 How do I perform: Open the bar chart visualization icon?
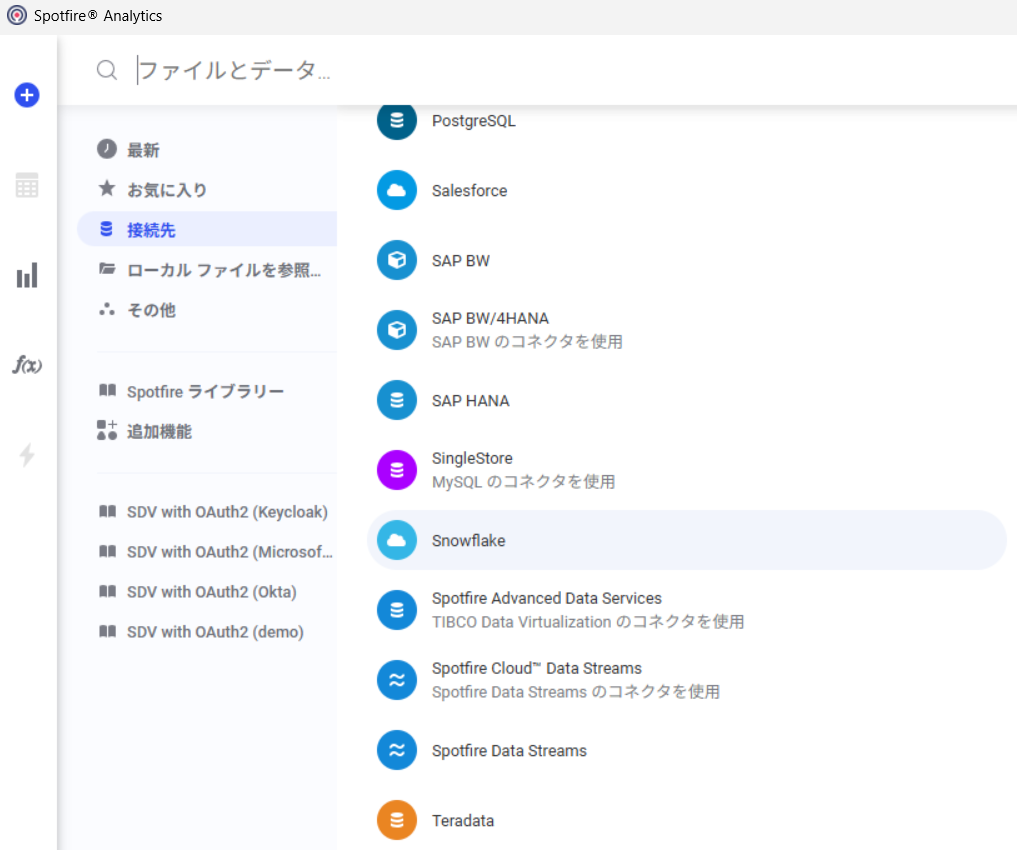coord(27,276)
